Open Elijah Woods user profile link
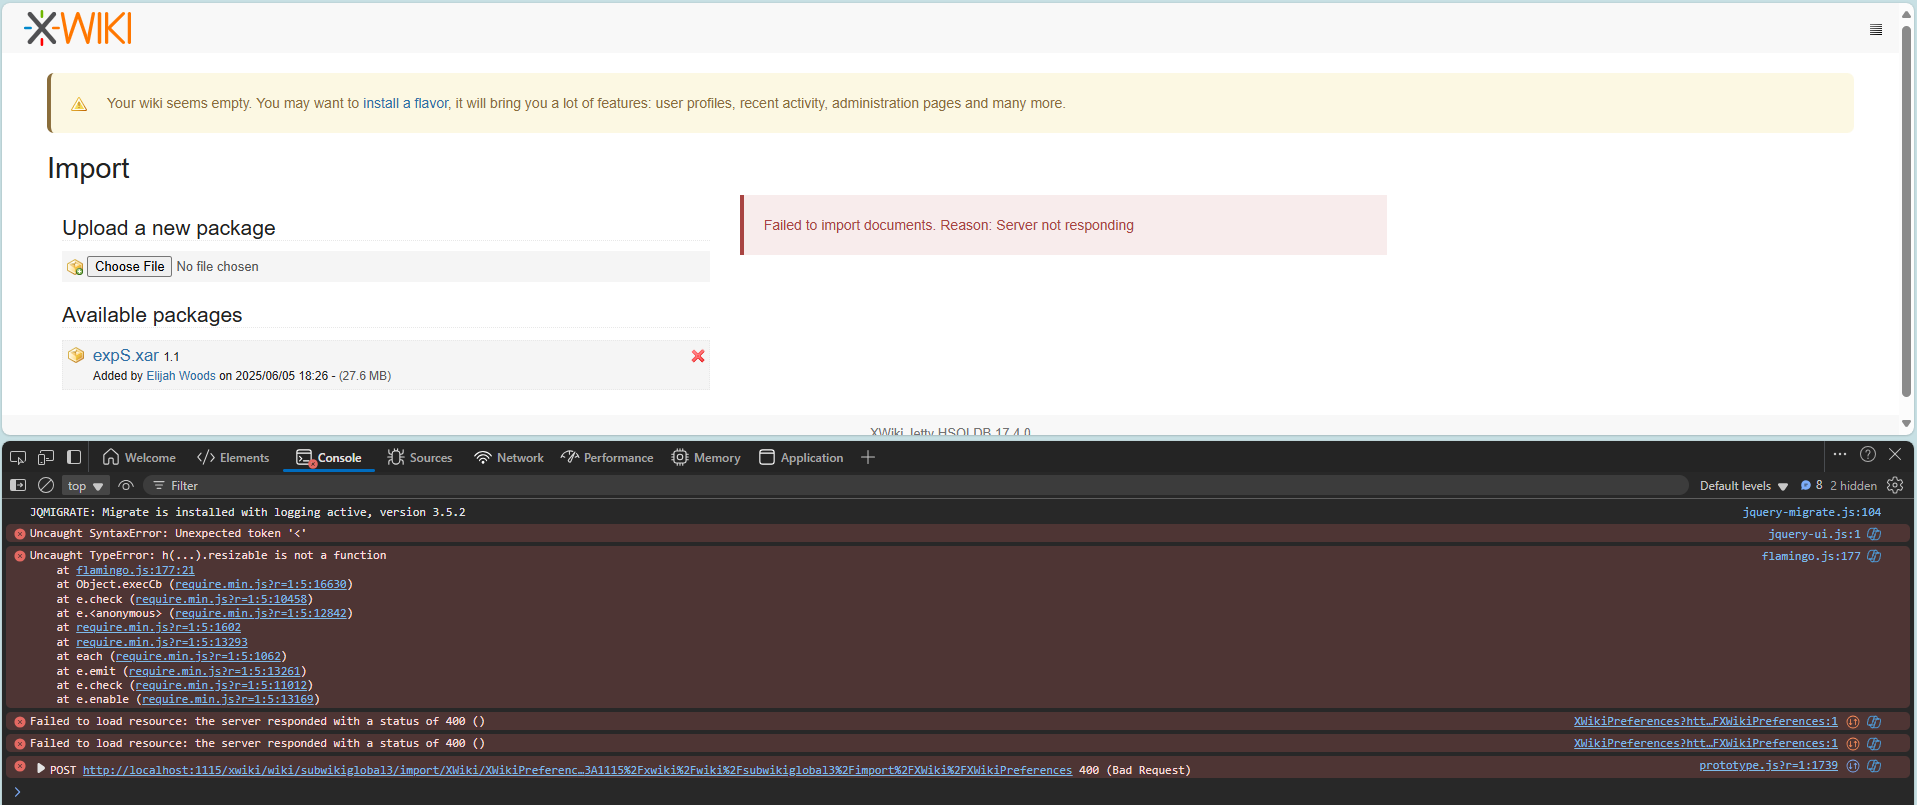 tap(181, 376)
